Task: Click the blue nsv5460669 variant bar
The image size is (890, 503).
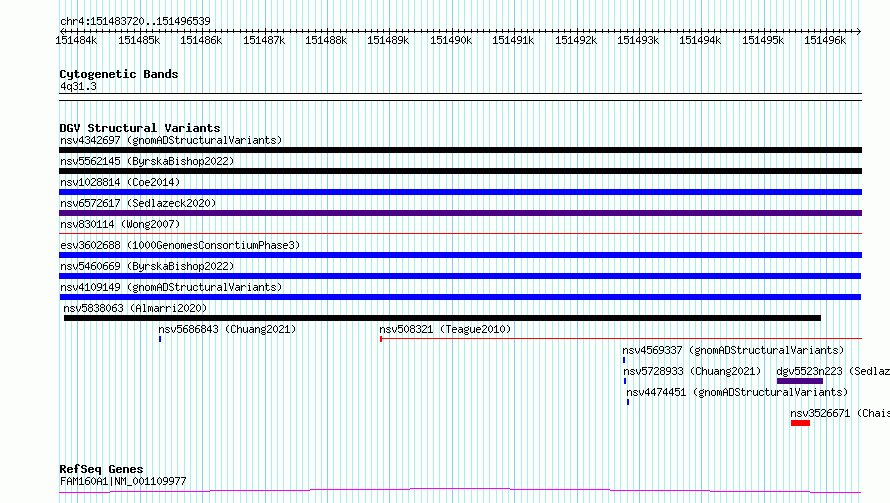Action: [x=460, y=276]
